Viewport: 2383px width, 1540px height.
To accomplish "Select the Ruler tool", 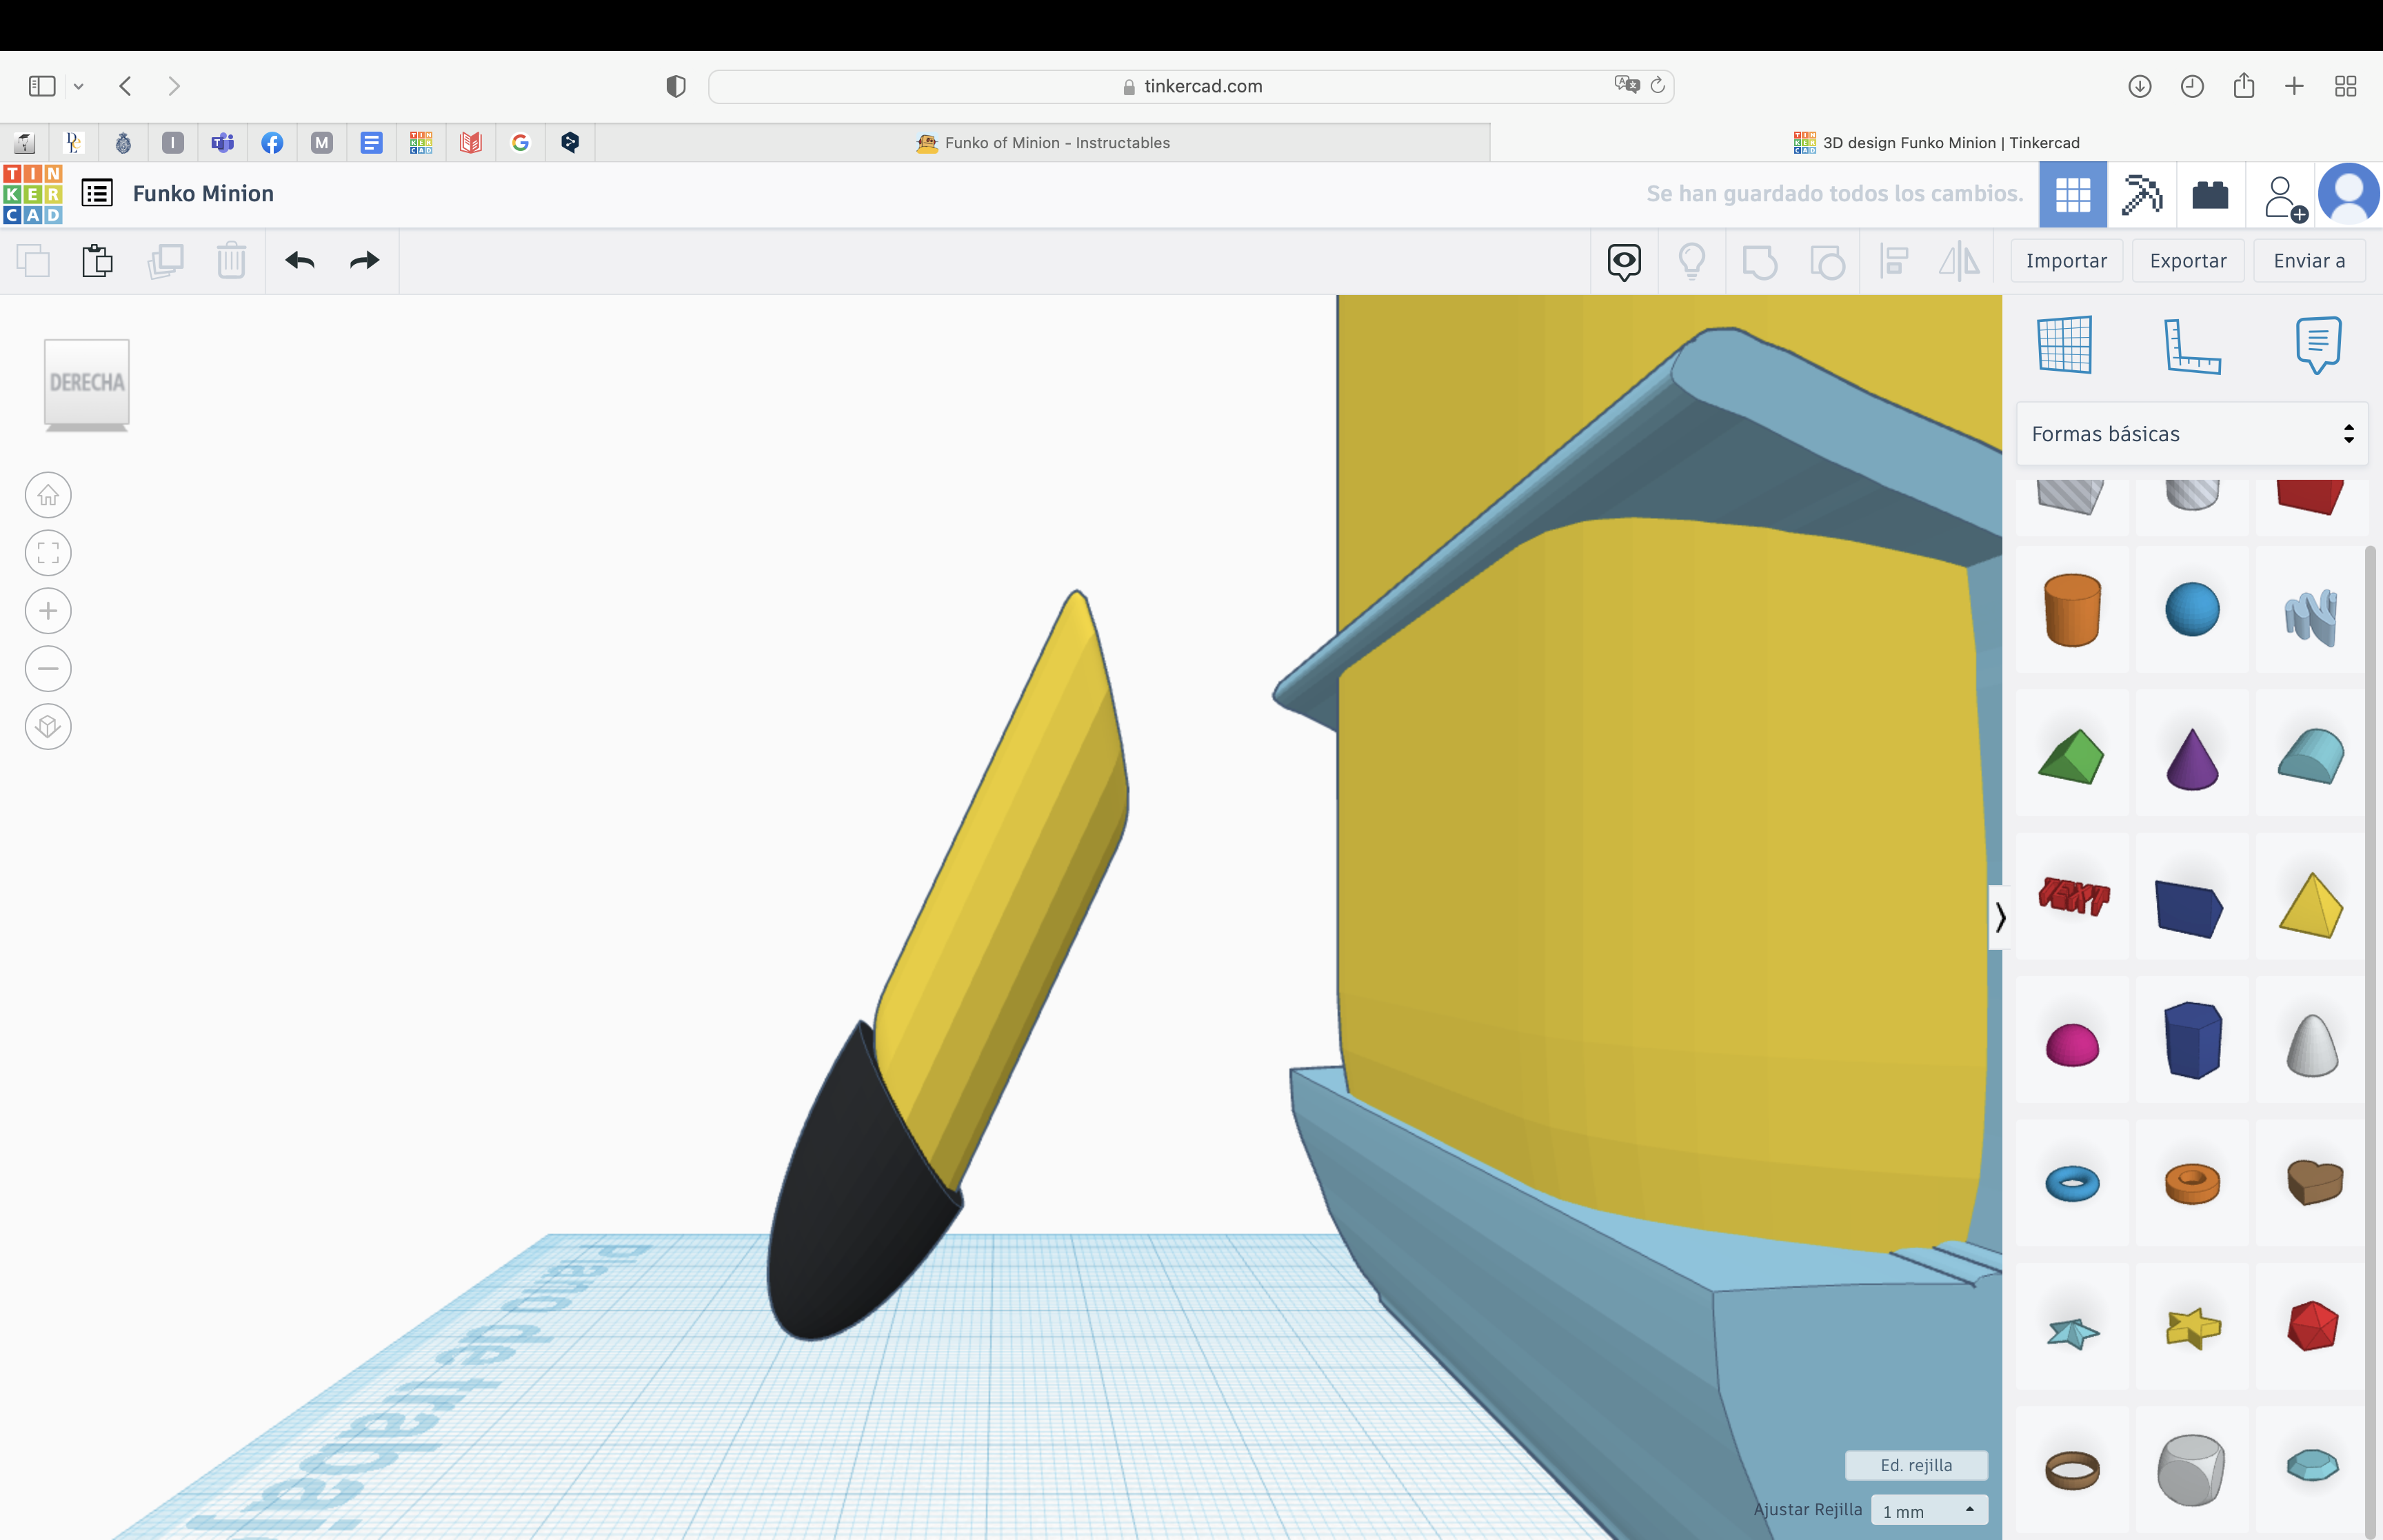I will 2192,345.
